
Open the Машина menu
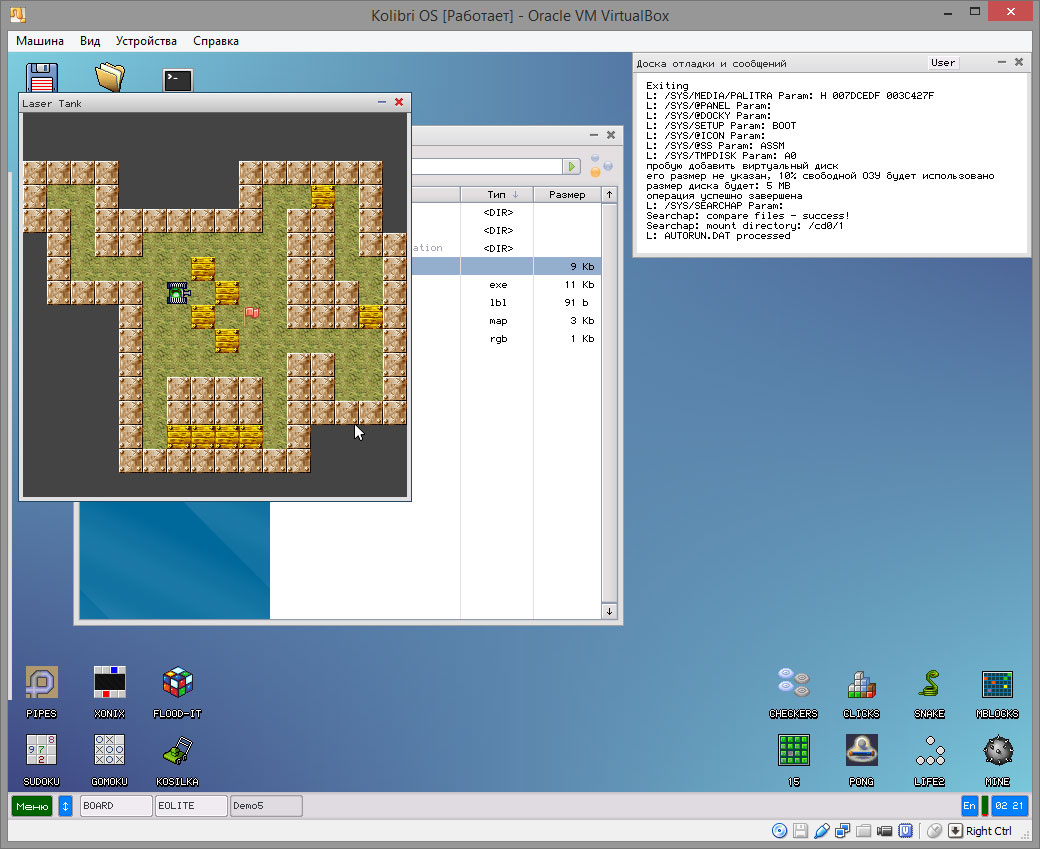click(x=40, y=41)
